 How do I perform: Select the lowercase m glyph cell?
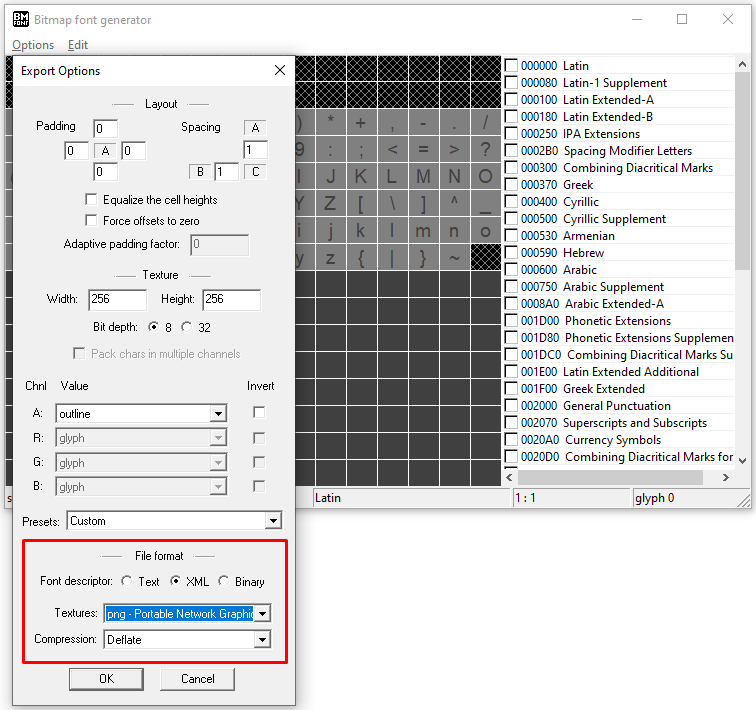[x=423, y=230]
